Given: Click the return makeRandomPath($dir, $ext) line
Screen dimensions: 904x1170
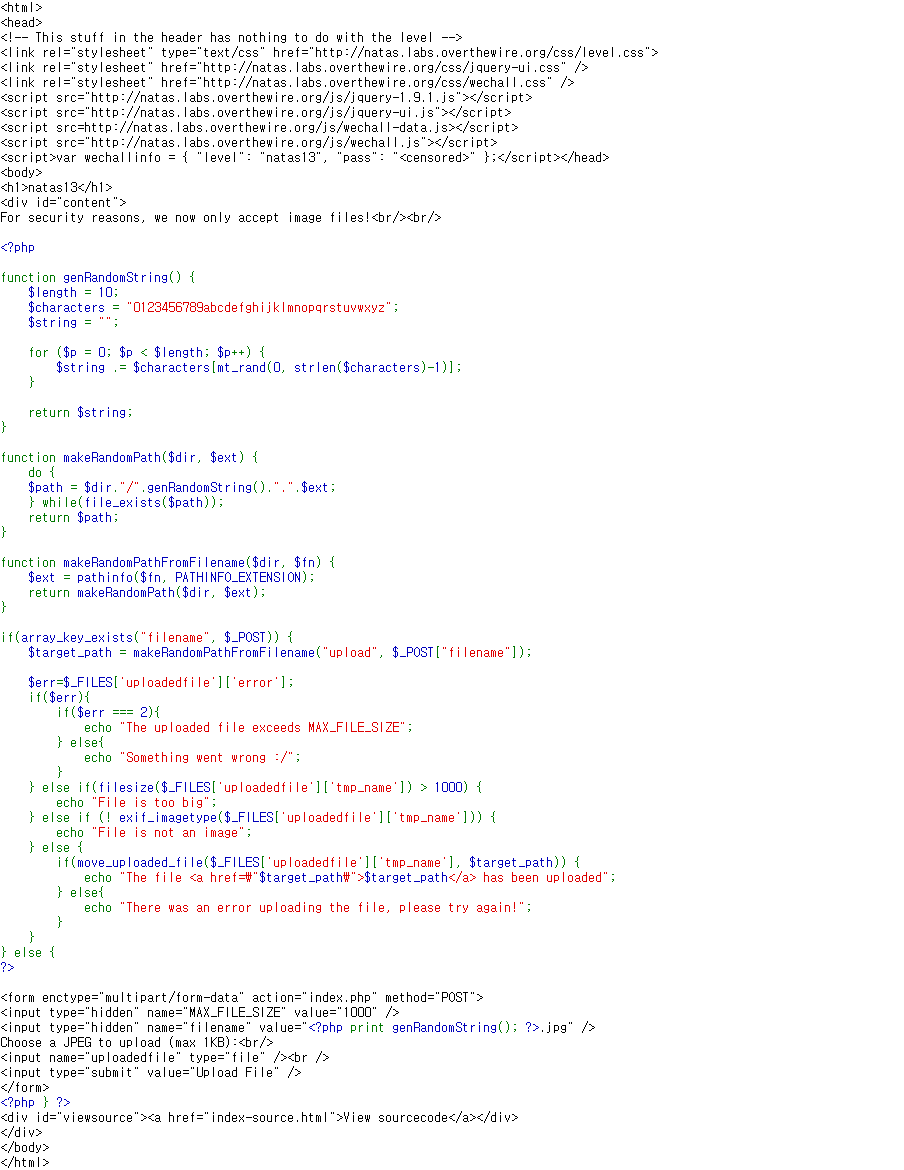Looking at the screenshot, I should pos(147,592).
